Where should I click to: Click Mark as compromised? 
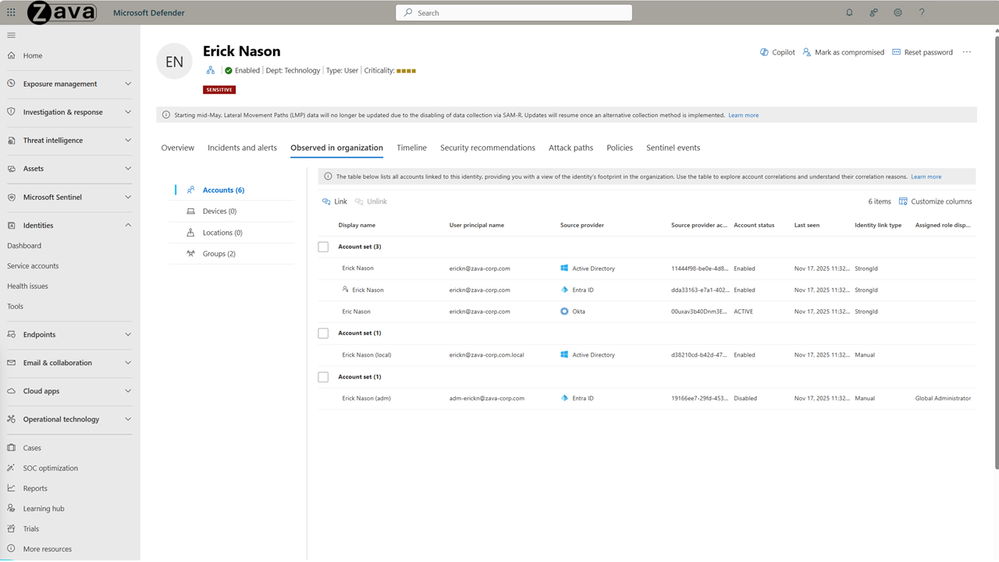843,52
